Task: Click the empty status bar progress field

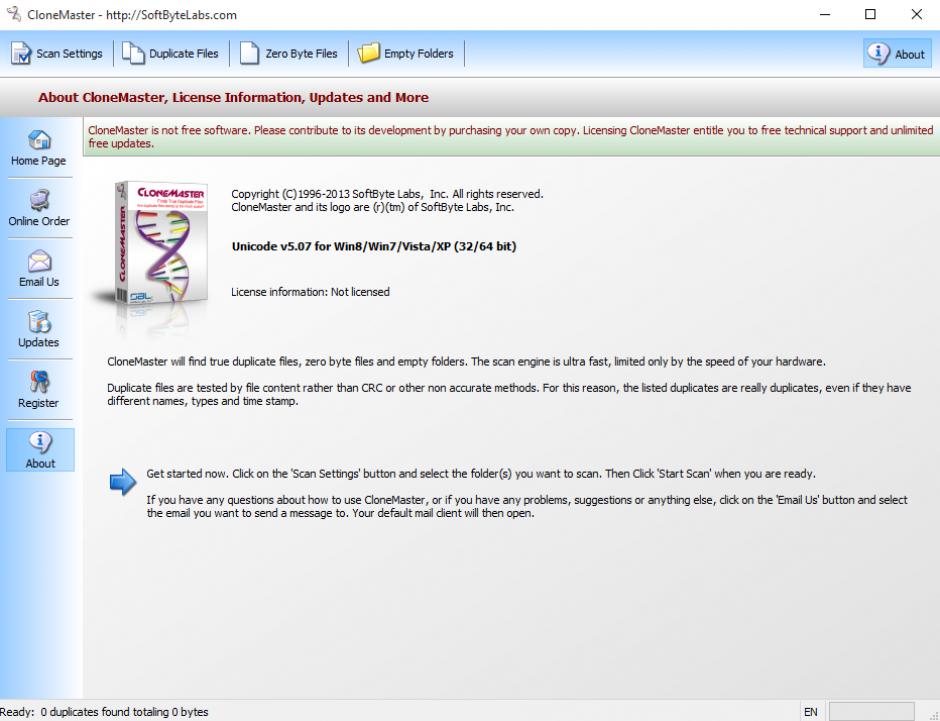Action: pos(870,712)
